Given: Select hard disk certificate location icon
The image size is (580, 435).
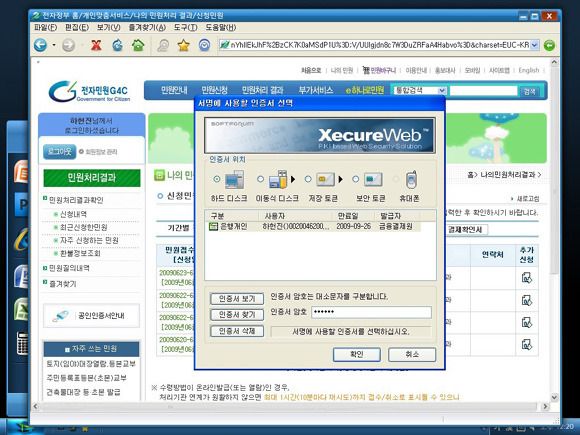Looking at the screenshot, I should [235, 180].
